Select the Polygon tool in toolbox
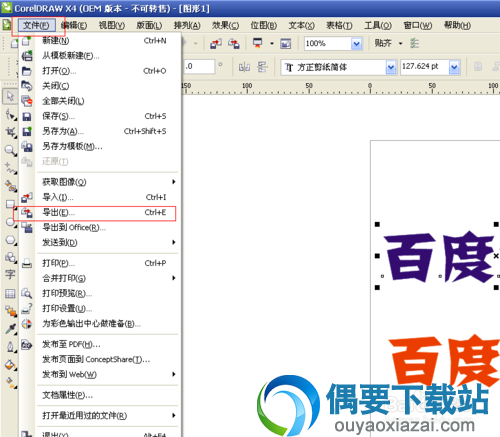 (x=10, y=240)
